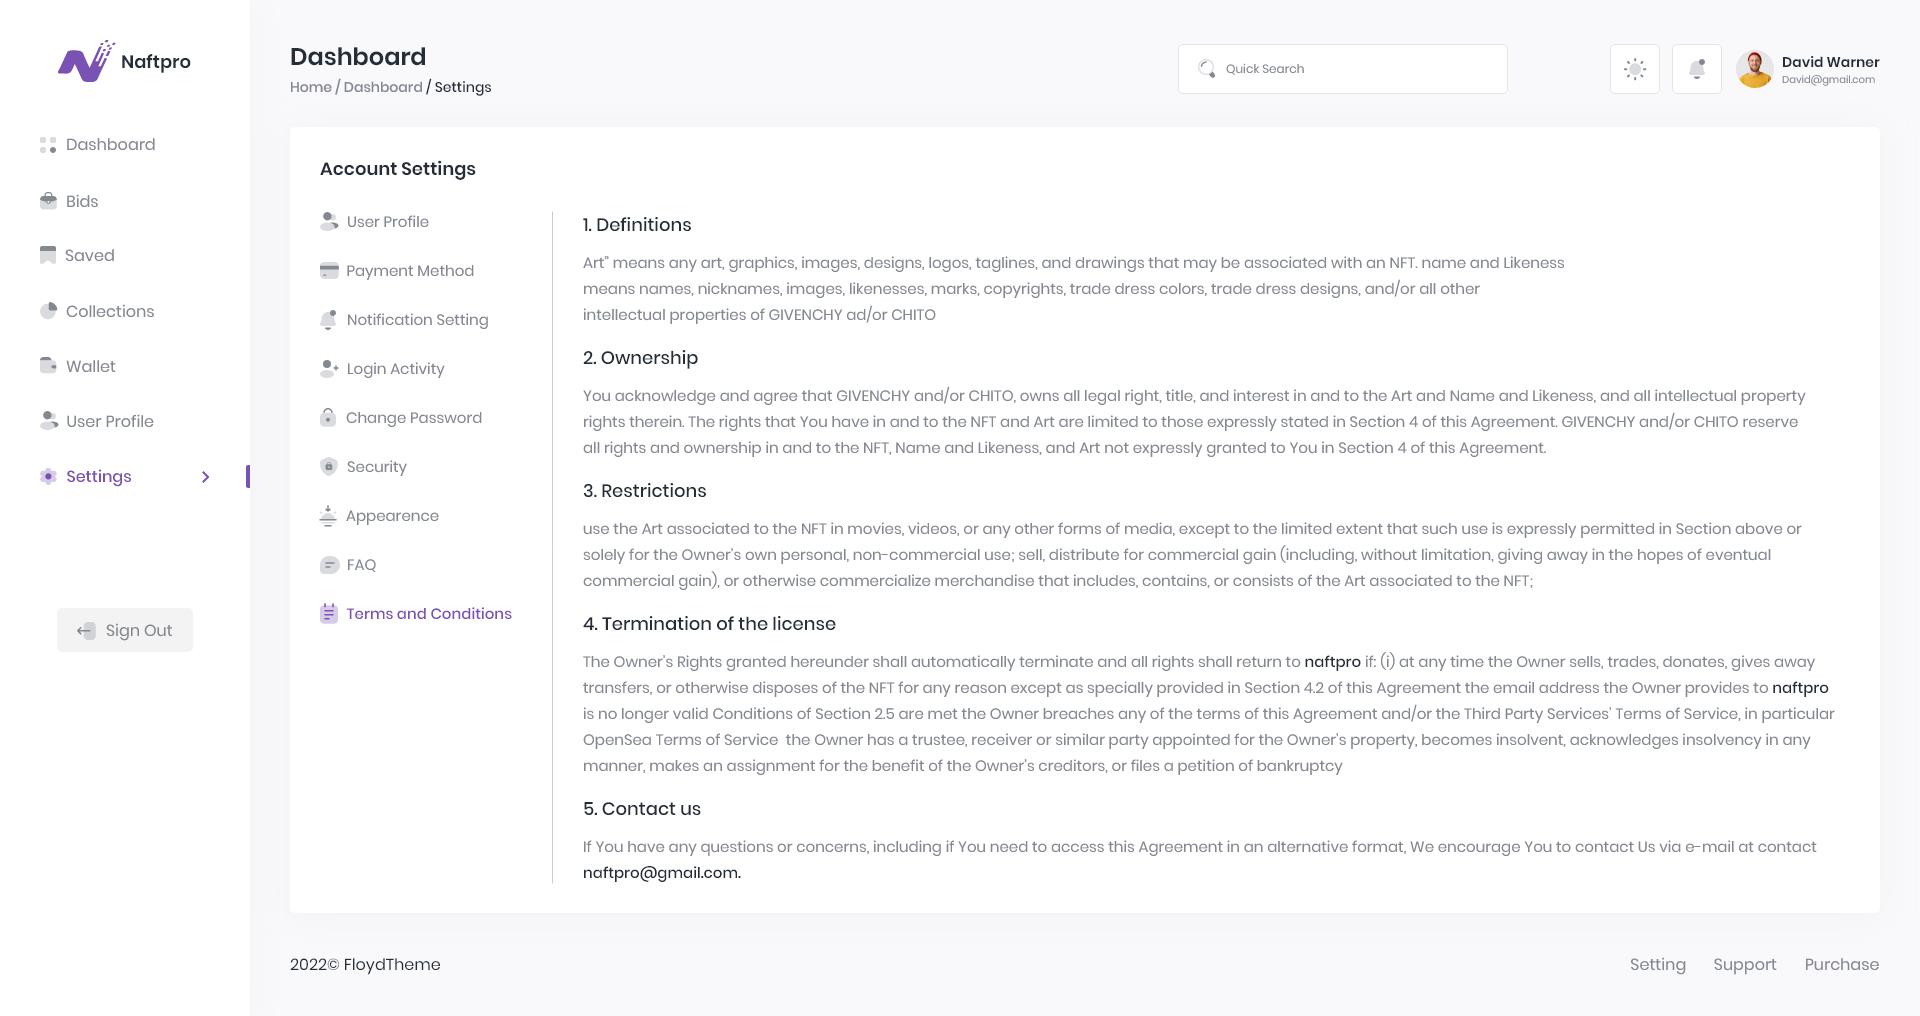Open the Appearence settings tab

point(392,516)
